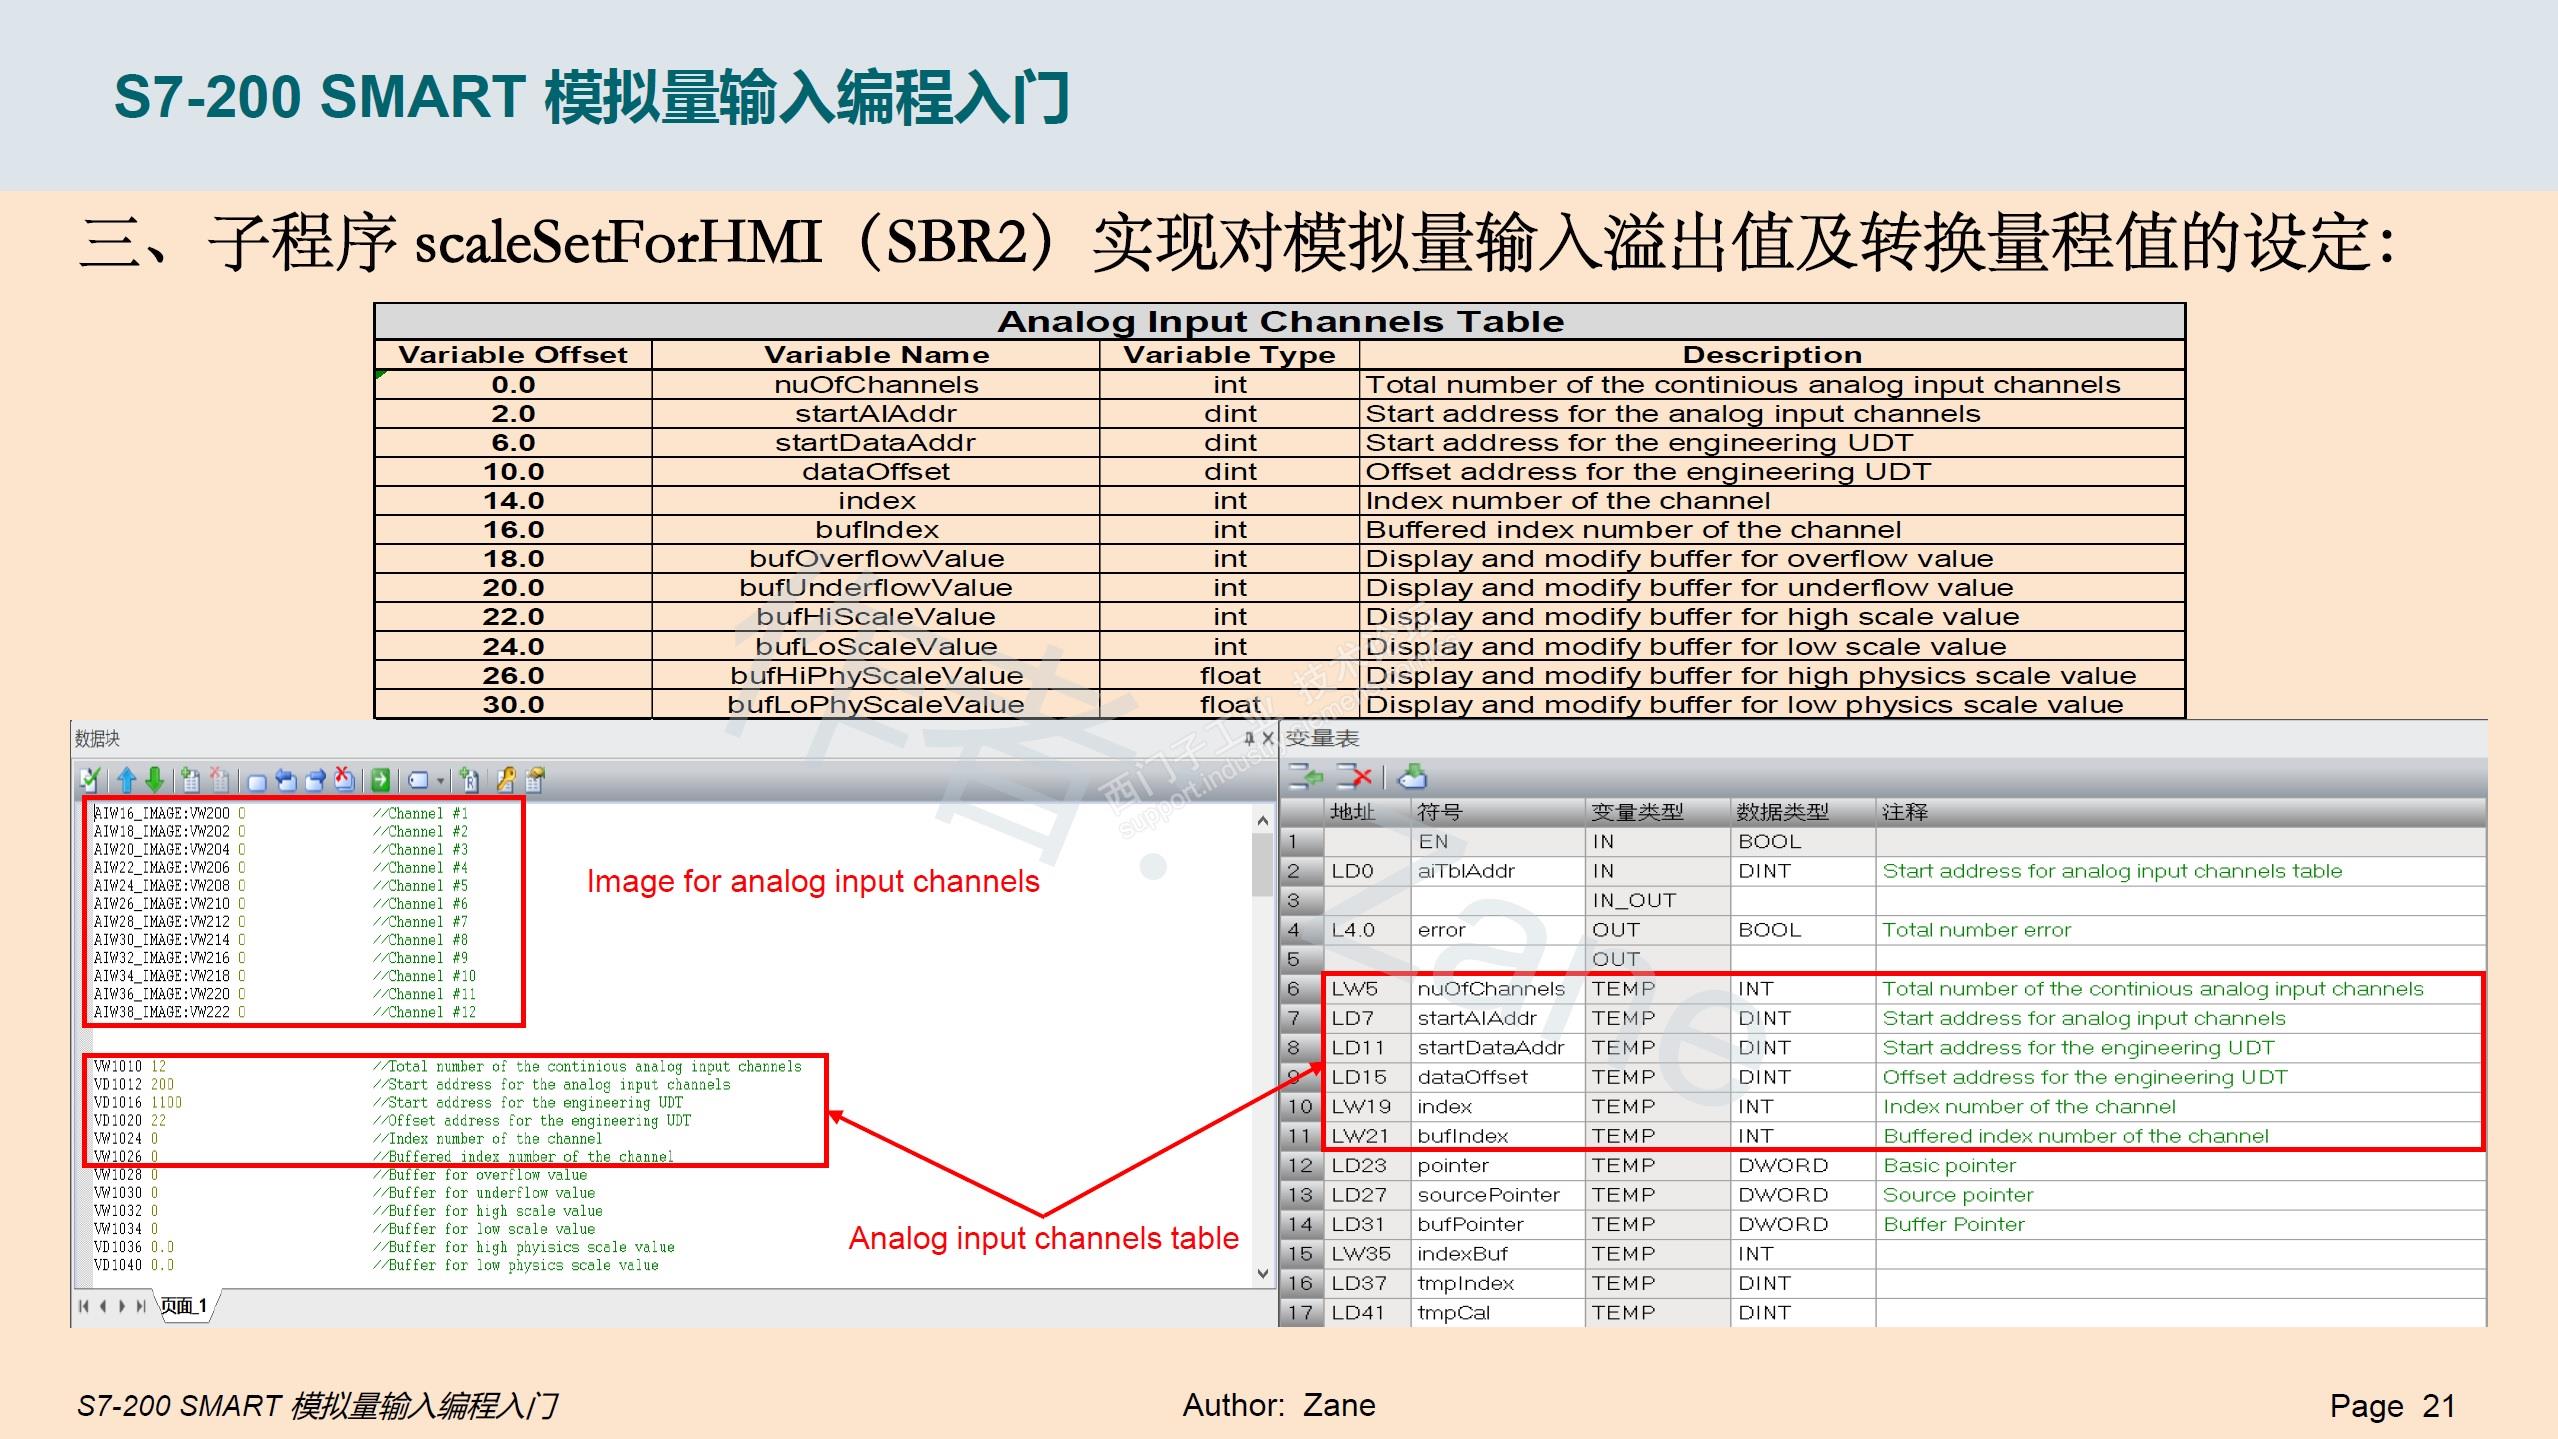Select the aiTblAddr symbol cell
Viewport: 2558px width, 1439px height.
tap(1466, 871)
